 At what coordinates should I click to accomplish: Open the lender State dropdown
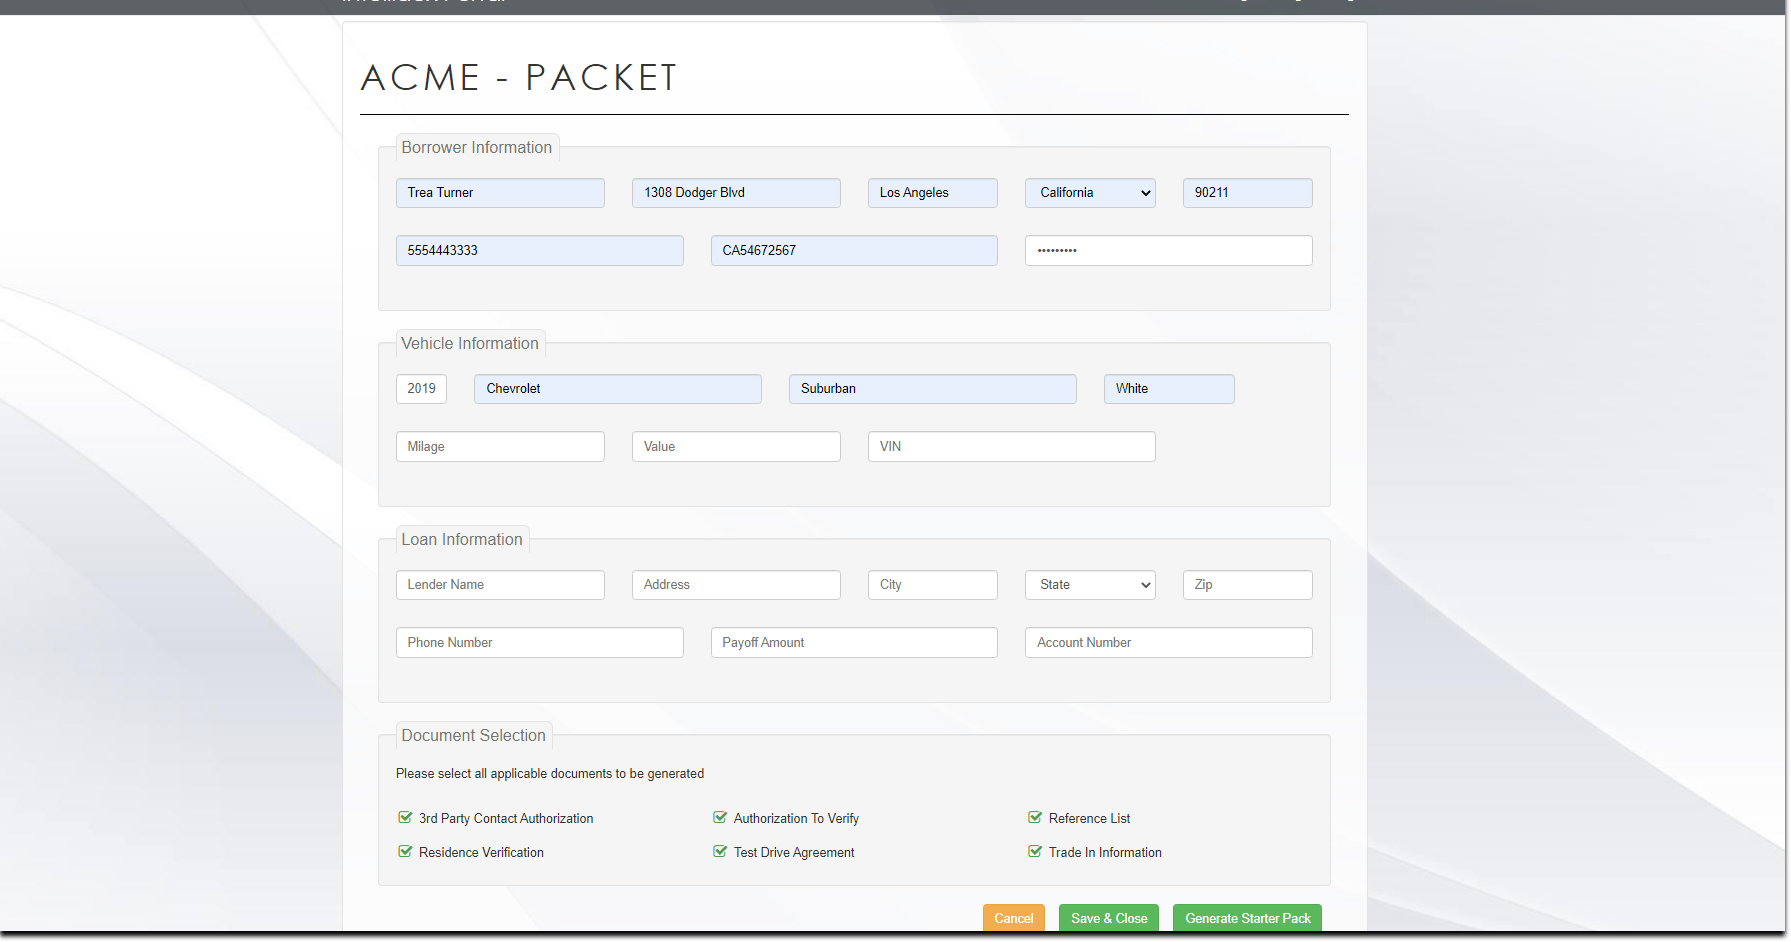pyautogui.click(x=1090, y=585)
